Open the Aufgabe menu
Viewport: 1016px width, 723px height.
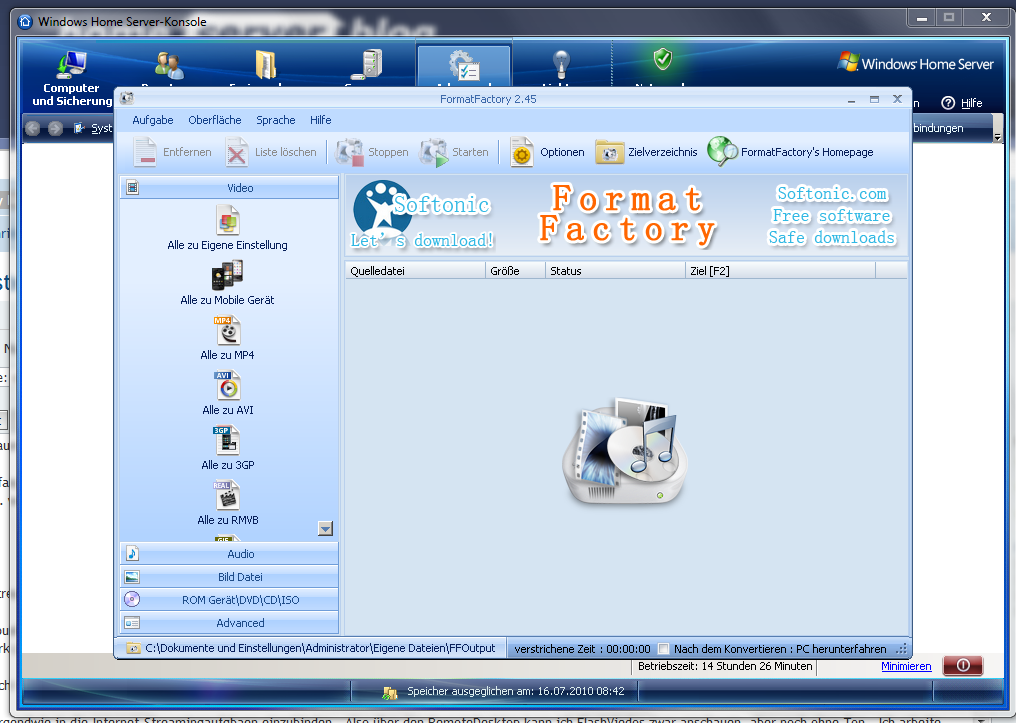point(153,120)
